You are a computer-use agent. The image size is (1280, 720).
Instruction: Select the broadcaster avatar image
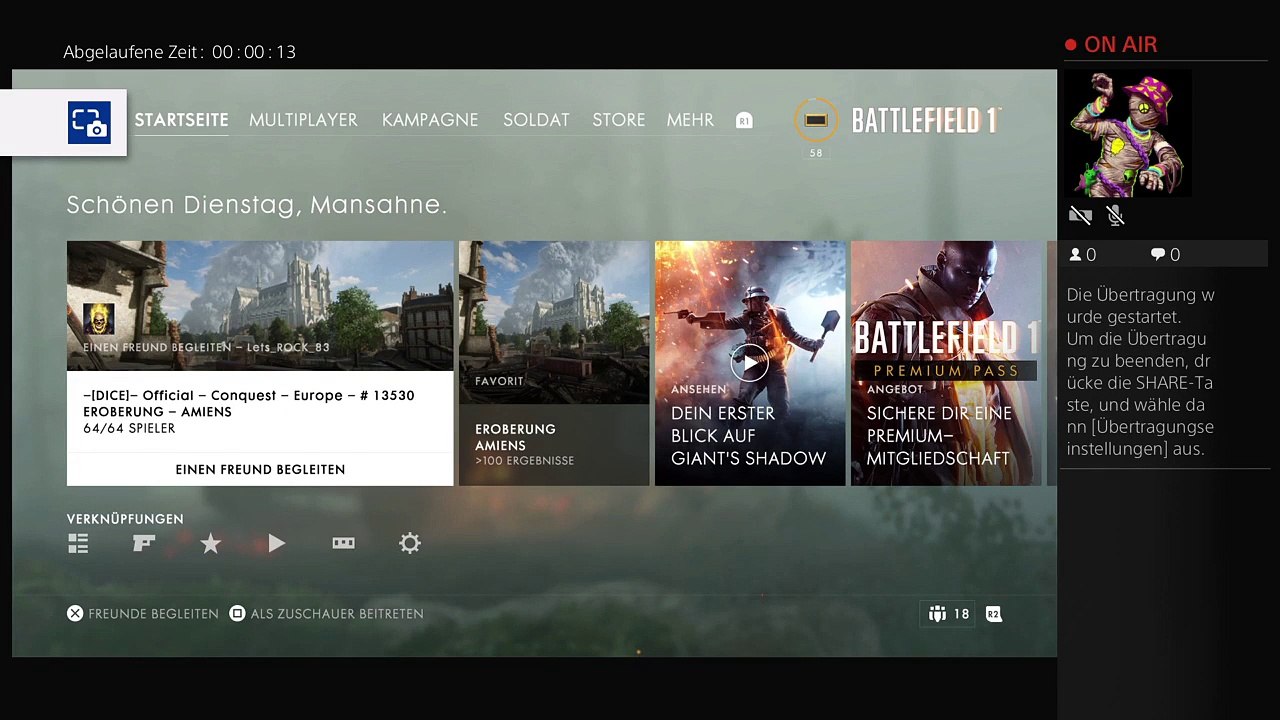point(1128,133)
